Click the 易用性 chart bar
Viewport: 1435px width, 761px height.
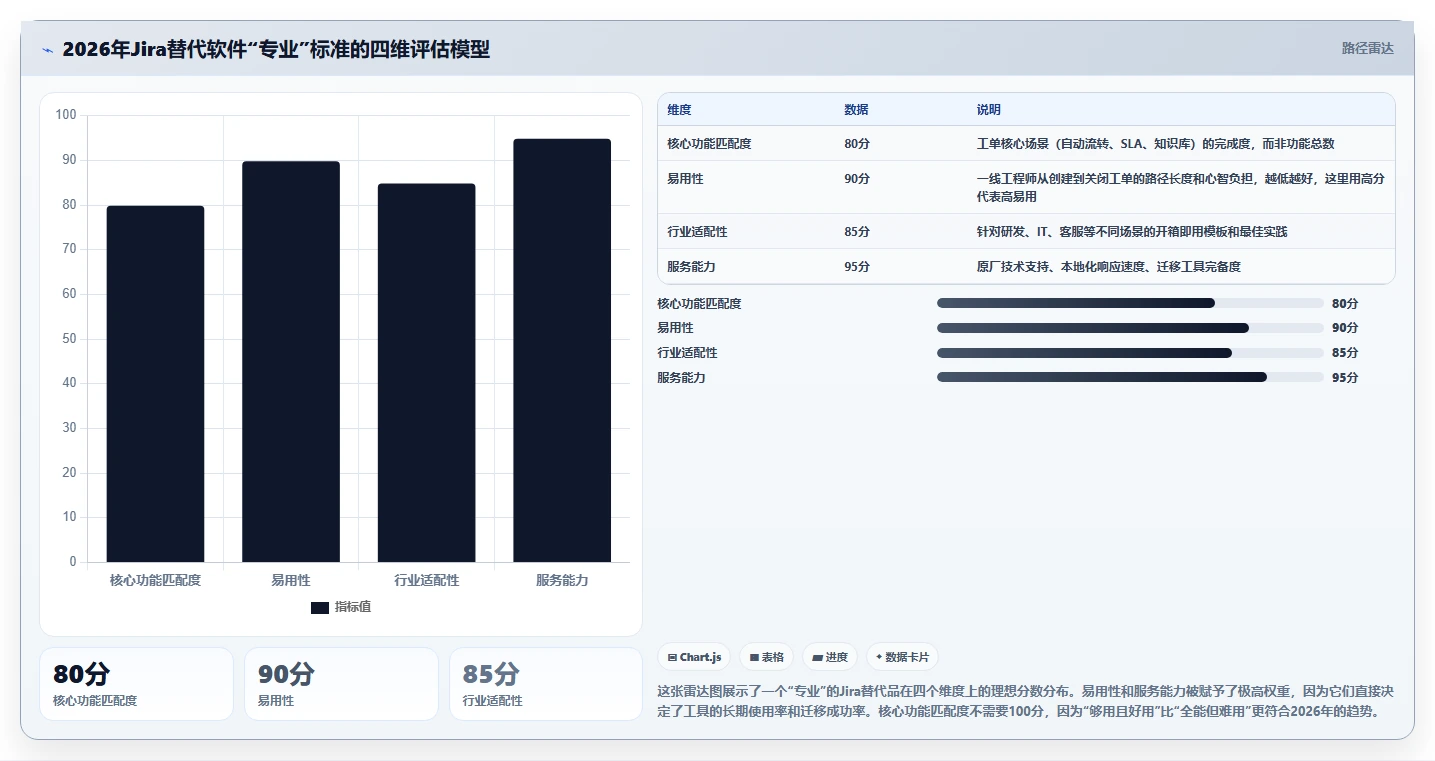291,362
